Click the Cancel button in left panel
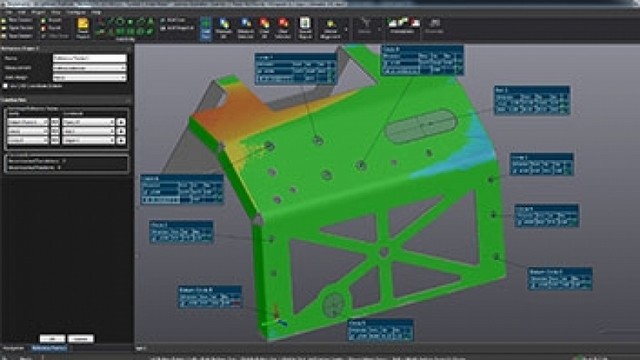This screenshot has width=640, height=360. tap(80, 339)
